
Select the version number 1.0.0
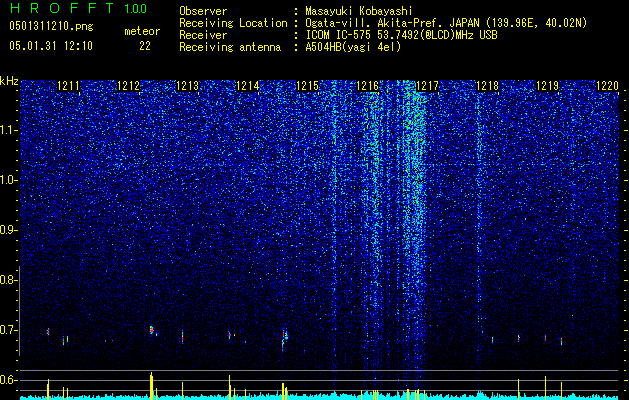[x=136, y=8]
